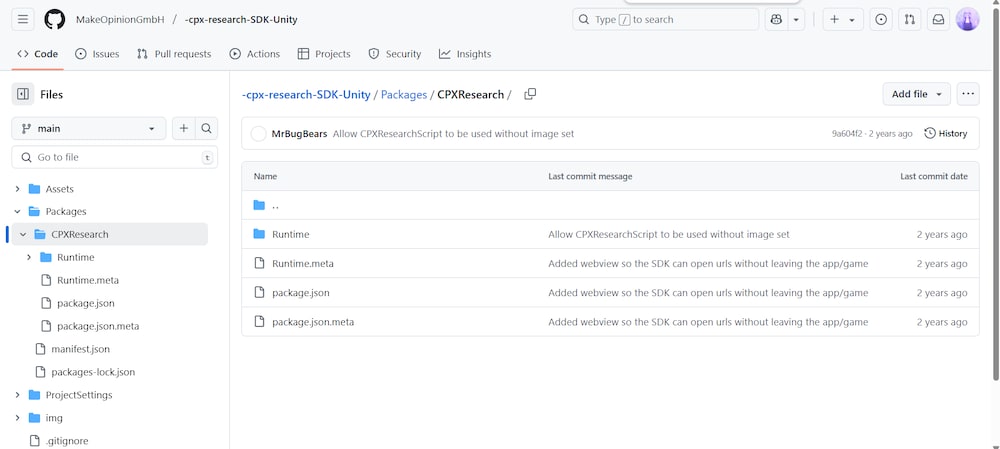View commit History
The width and height of the screenshot is (1000, 449).
(946, 134)
